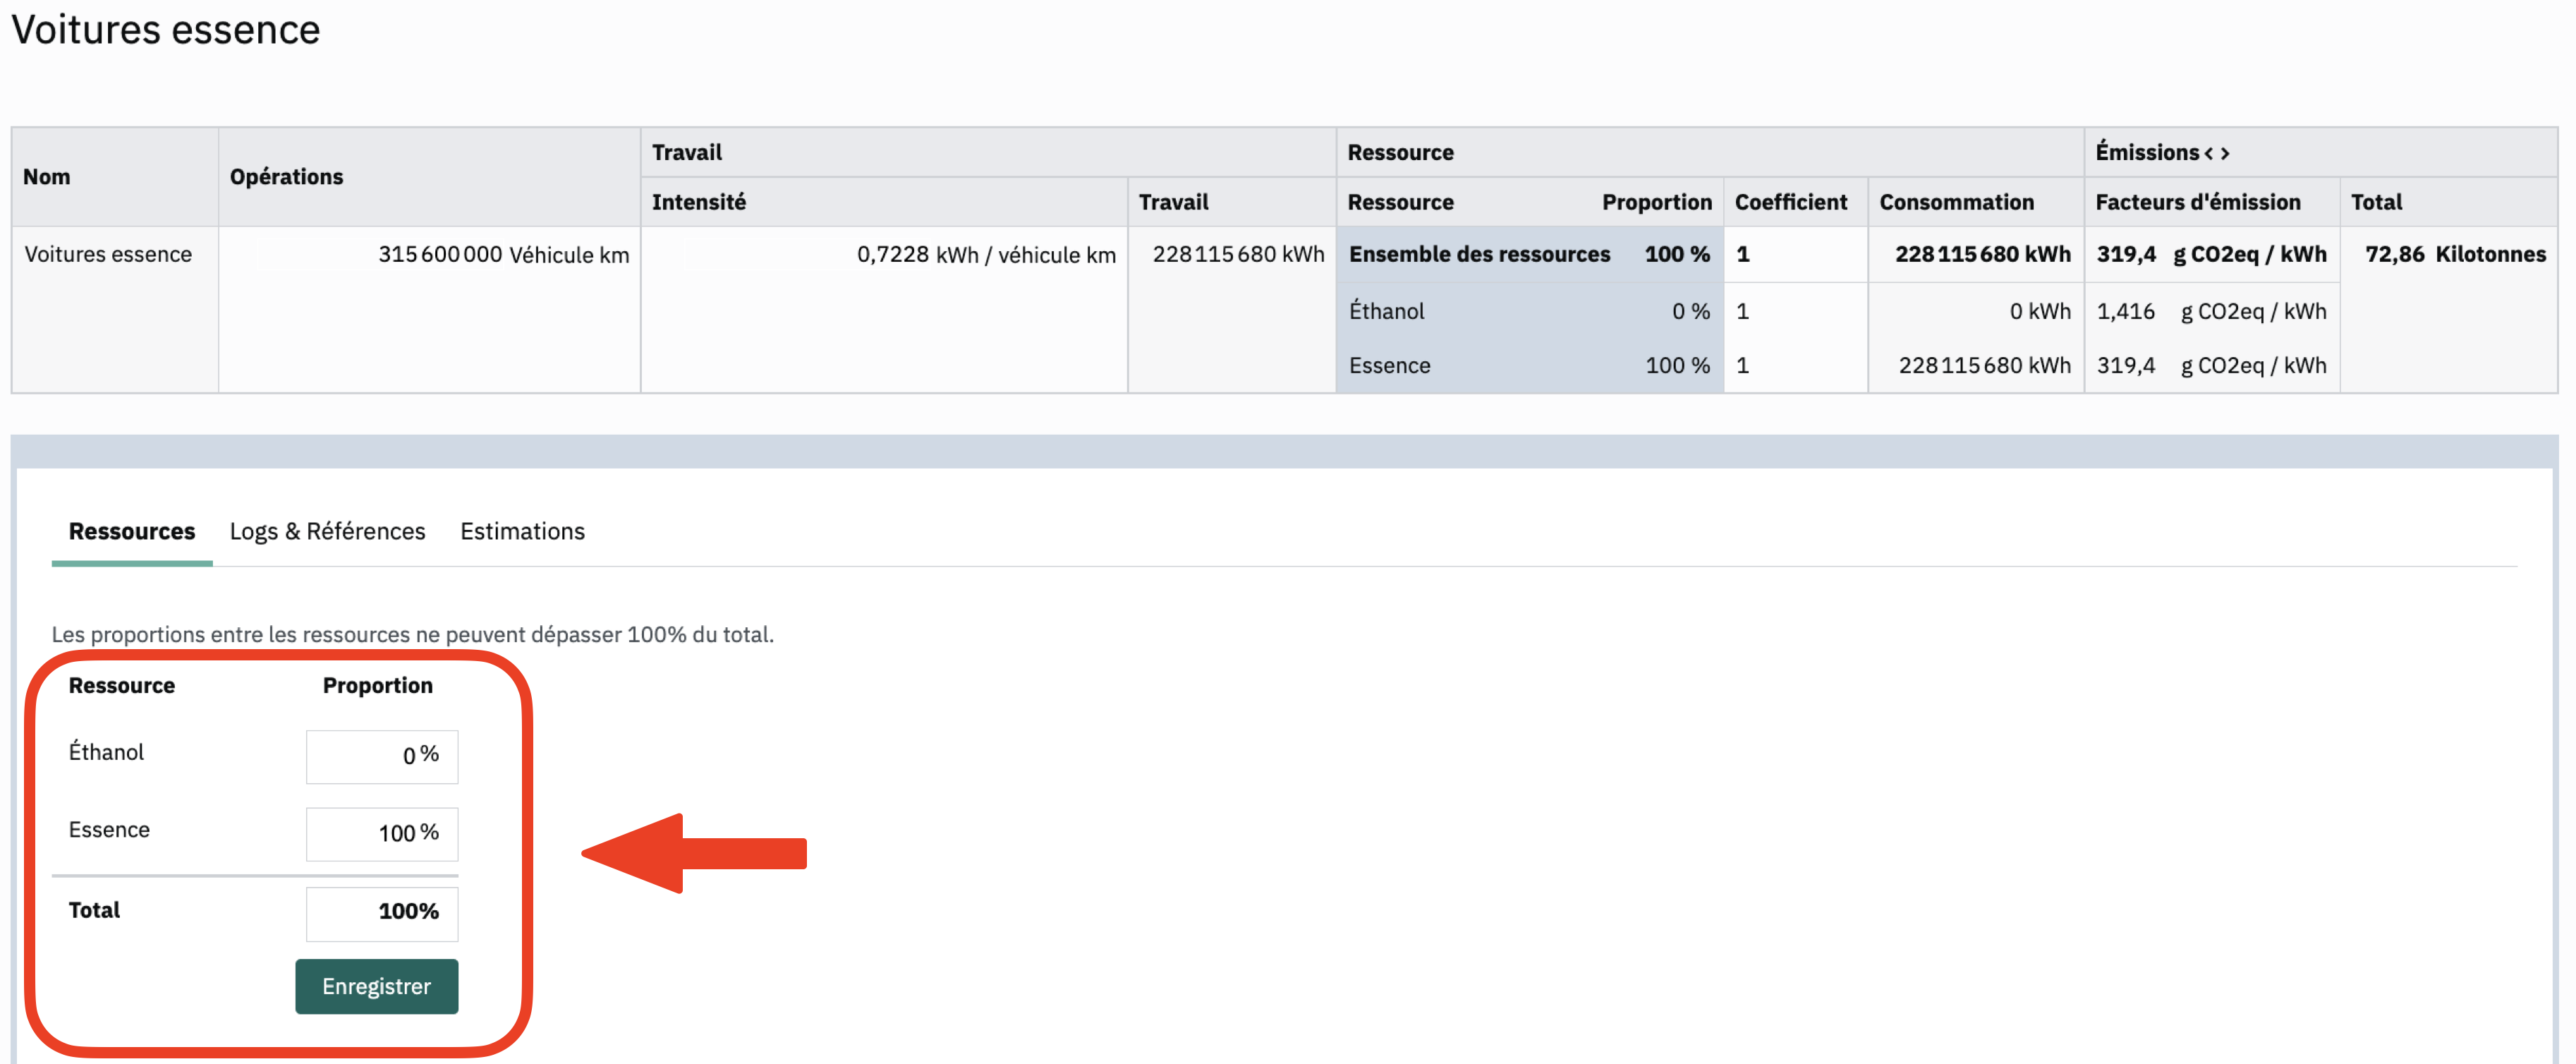Open the Logs & Références tab
The image size is (2576, 1064).
tap(327, 531)
